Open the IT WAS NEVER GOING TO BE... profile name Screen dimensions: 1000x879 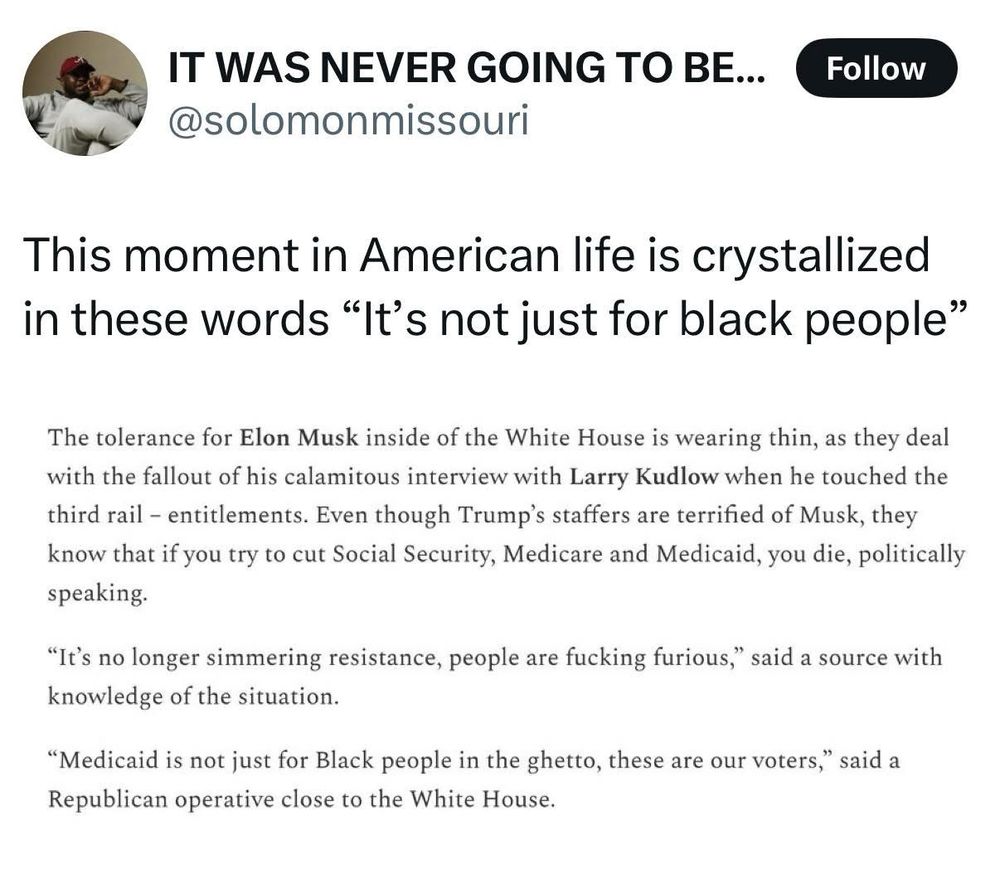pyautogui.click(x=466, y=68)
